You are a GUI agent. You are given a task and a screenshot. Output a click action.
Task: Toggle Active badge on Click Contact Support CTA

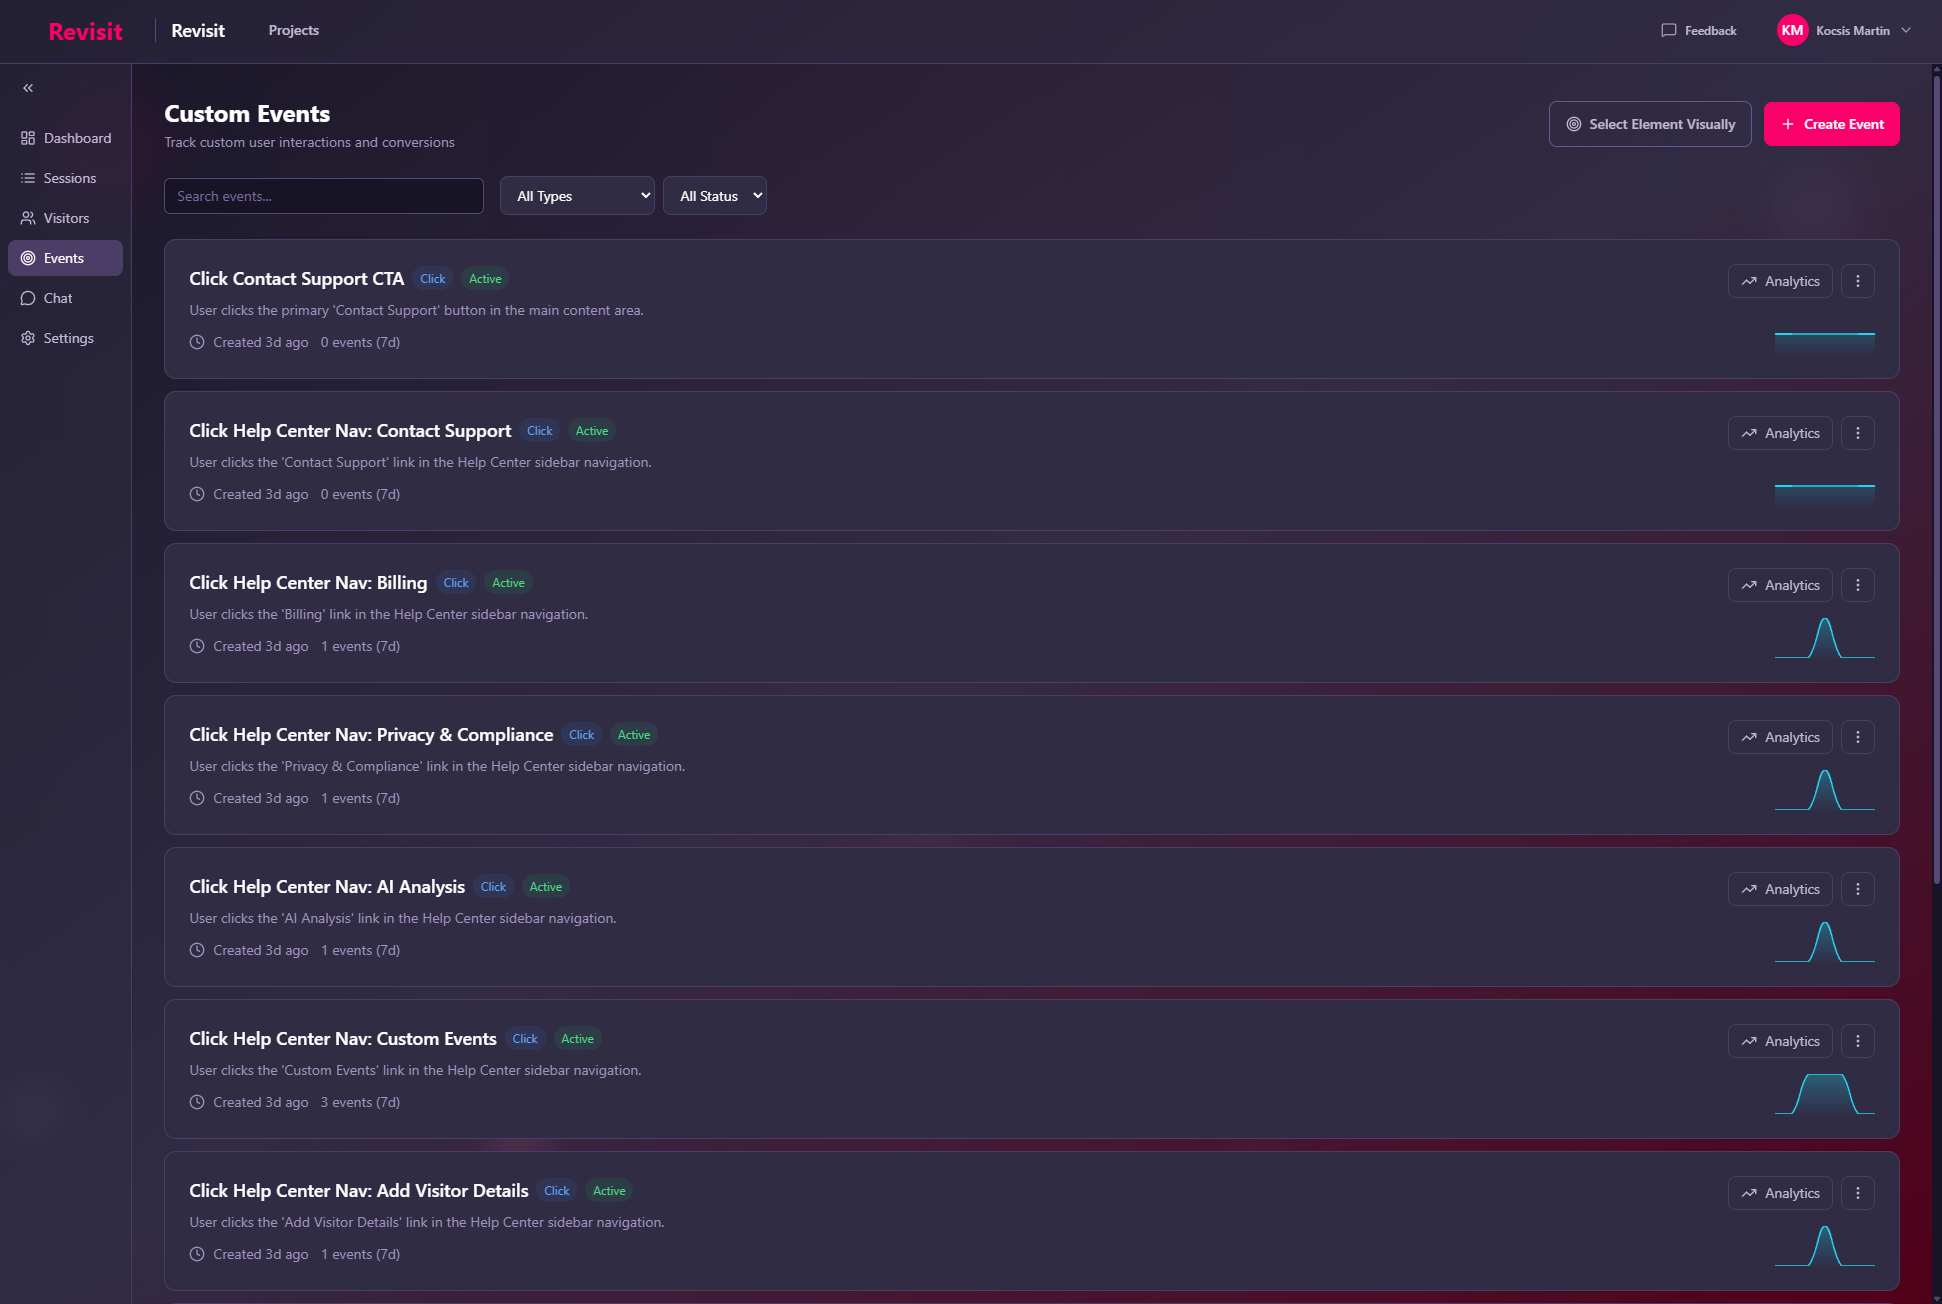[x=485, y=278]
